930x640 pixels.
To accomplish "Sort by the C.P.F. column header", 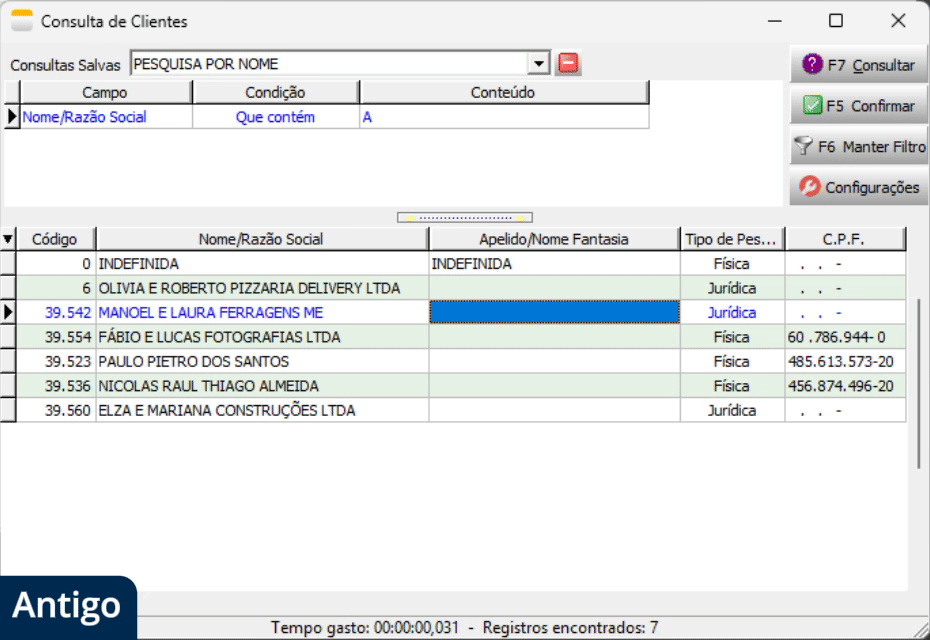I will pos(844,239).
